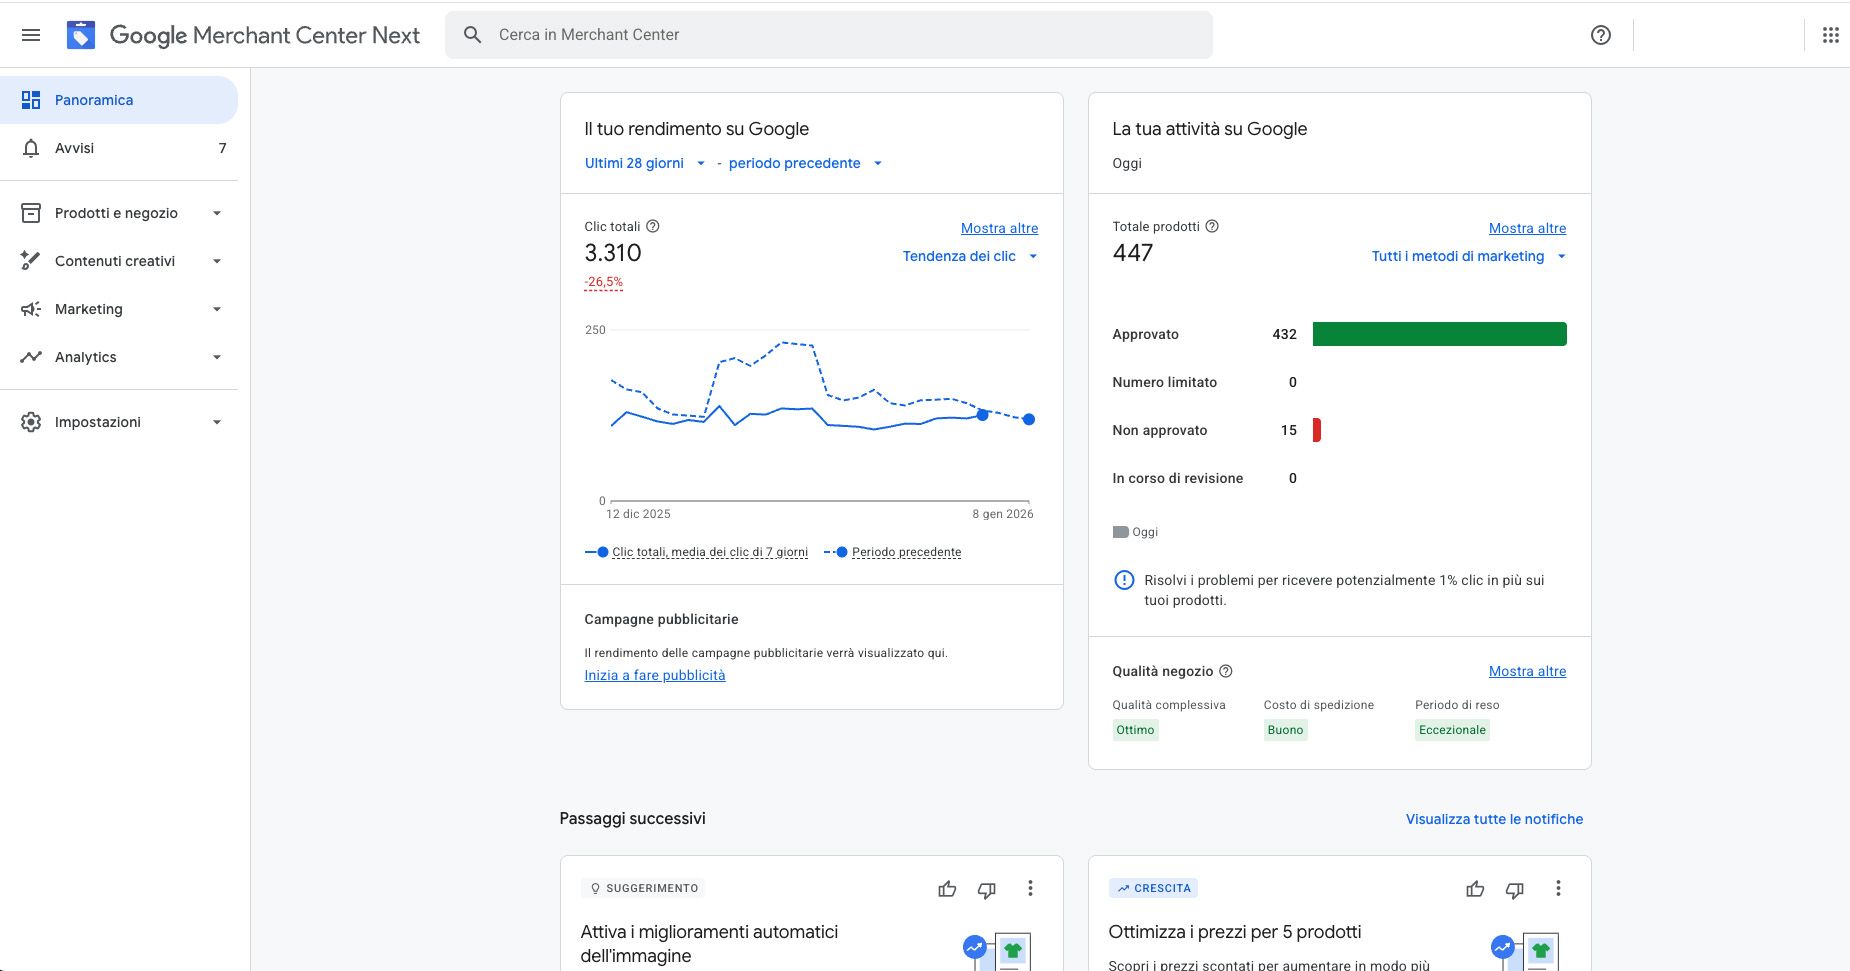Click the Marketing megaphone icon
1850x971 pixels.
pyautogui.click(x=31, y=309)
